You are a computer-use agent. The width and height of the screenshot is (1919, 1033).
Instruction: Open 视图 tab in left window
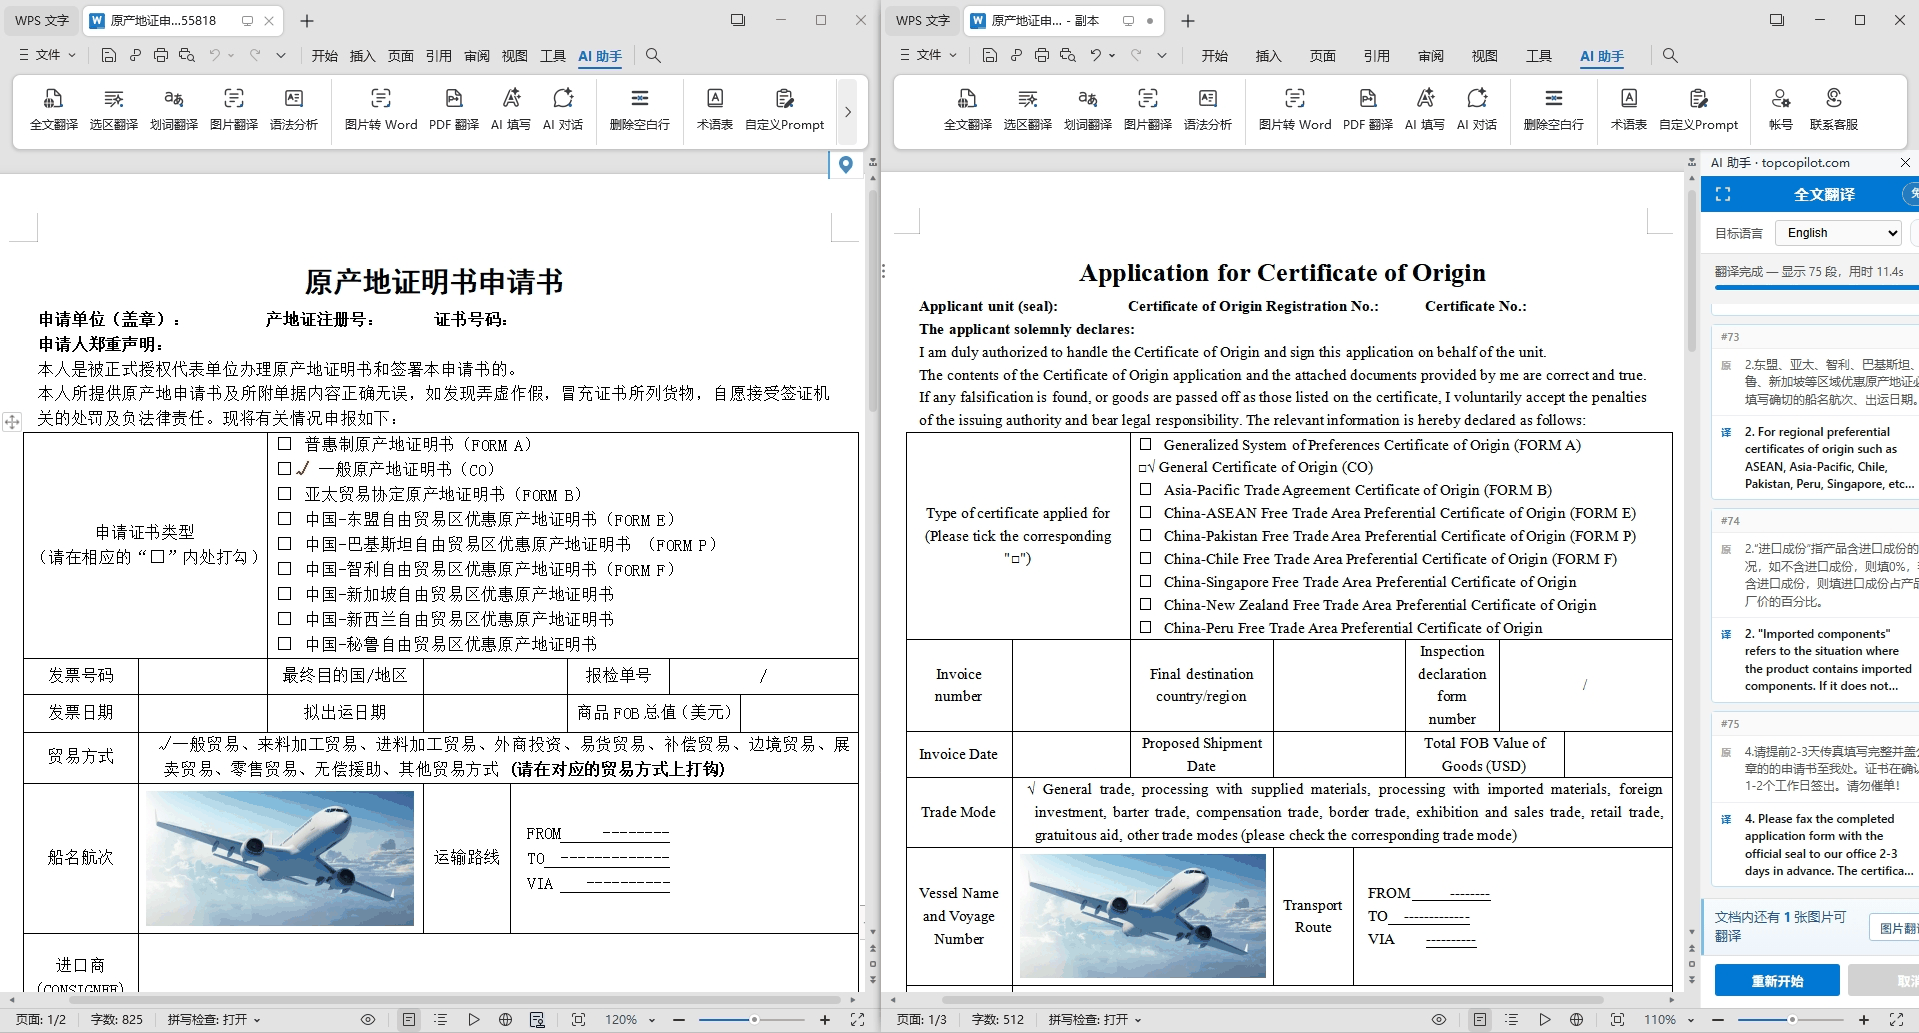pos(514,56)
